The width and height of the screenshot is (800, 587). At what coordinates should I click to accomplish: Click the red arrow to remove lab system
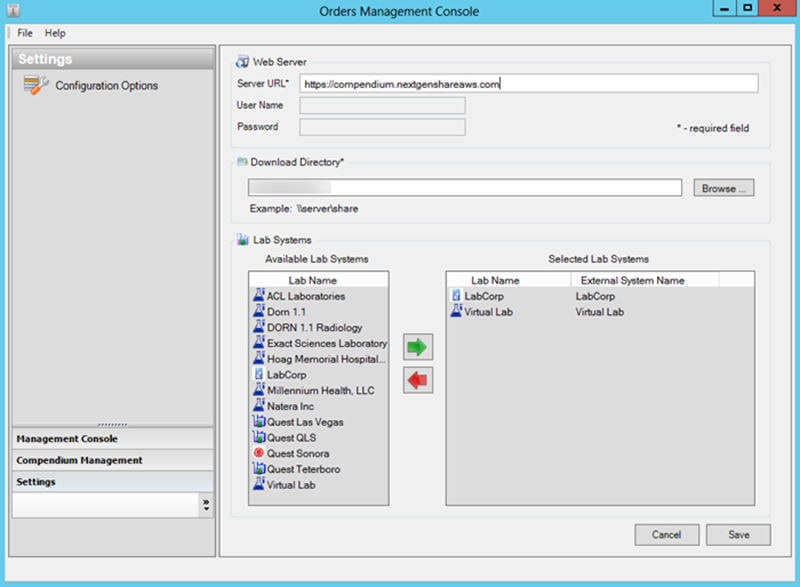click(418, 380)
